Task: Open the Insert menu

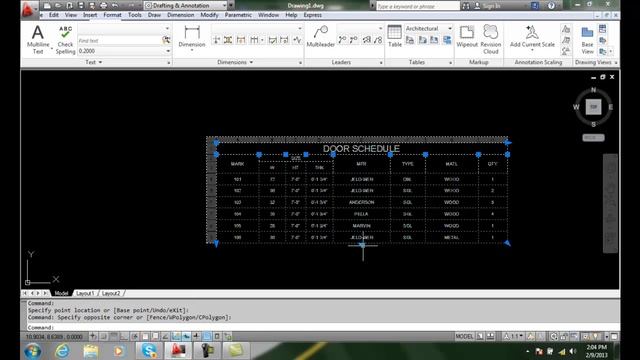Action: tap(90, 15)
